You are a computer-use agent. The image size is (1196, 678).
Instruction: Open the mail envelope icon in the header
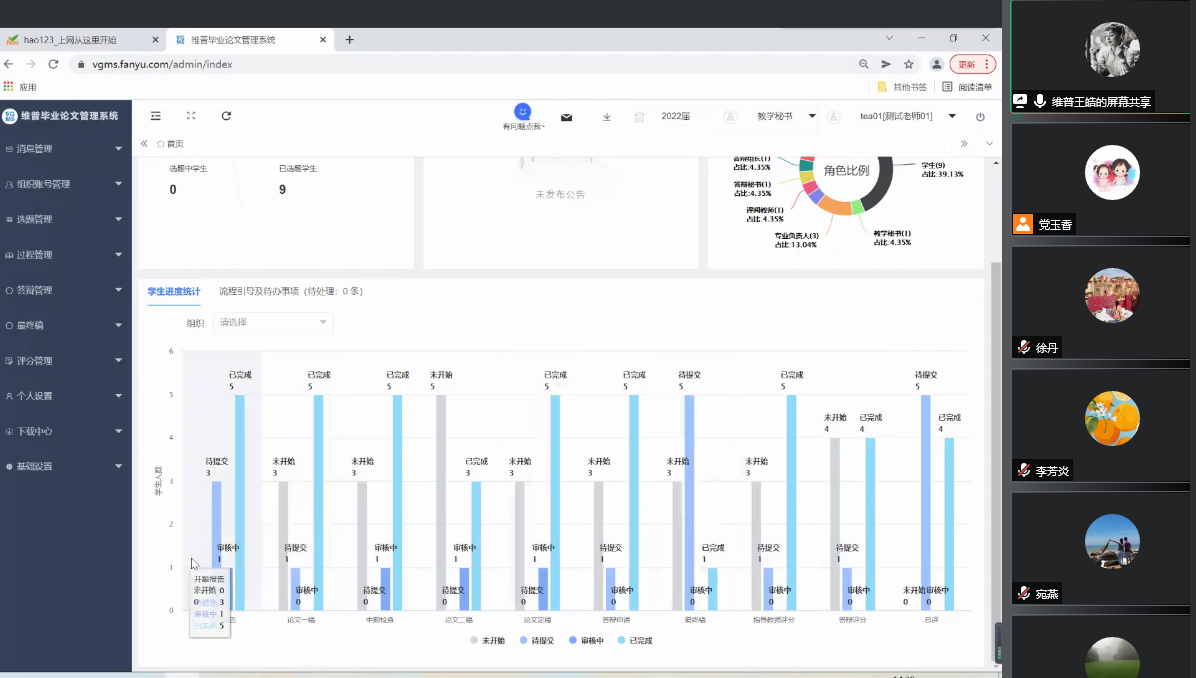click(566, 117)
